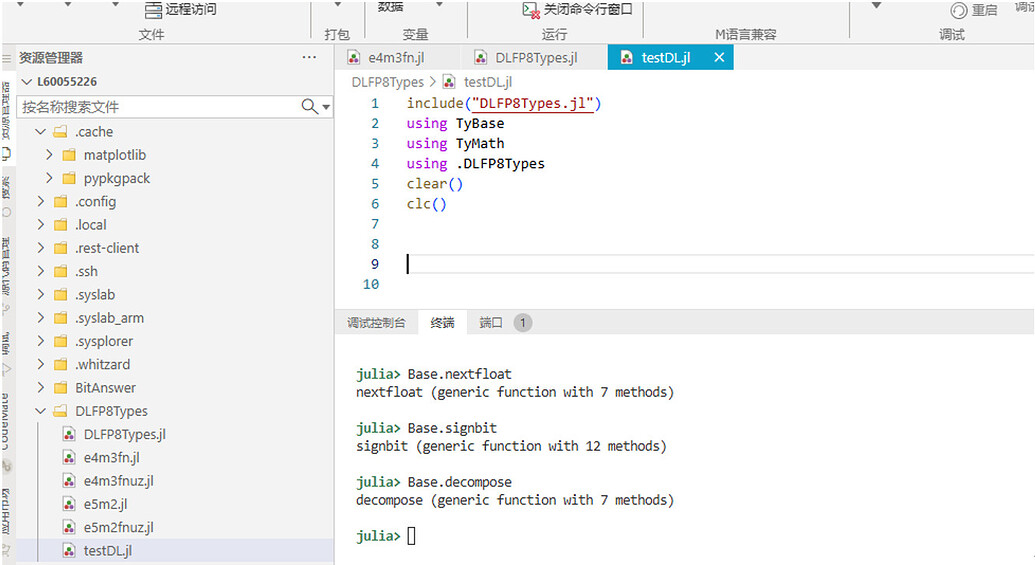Click the close command window icon
Screen dimensions: 1035x565
pos(531,9)
